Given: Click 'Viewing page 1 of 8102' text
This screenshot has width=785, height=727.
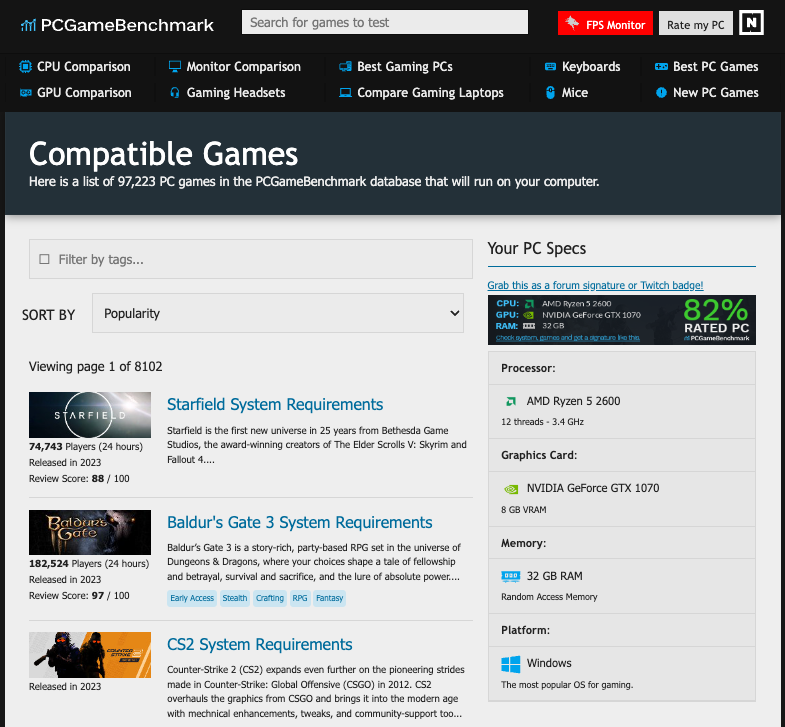Looking at the screenshot, I should click(96, 367).
